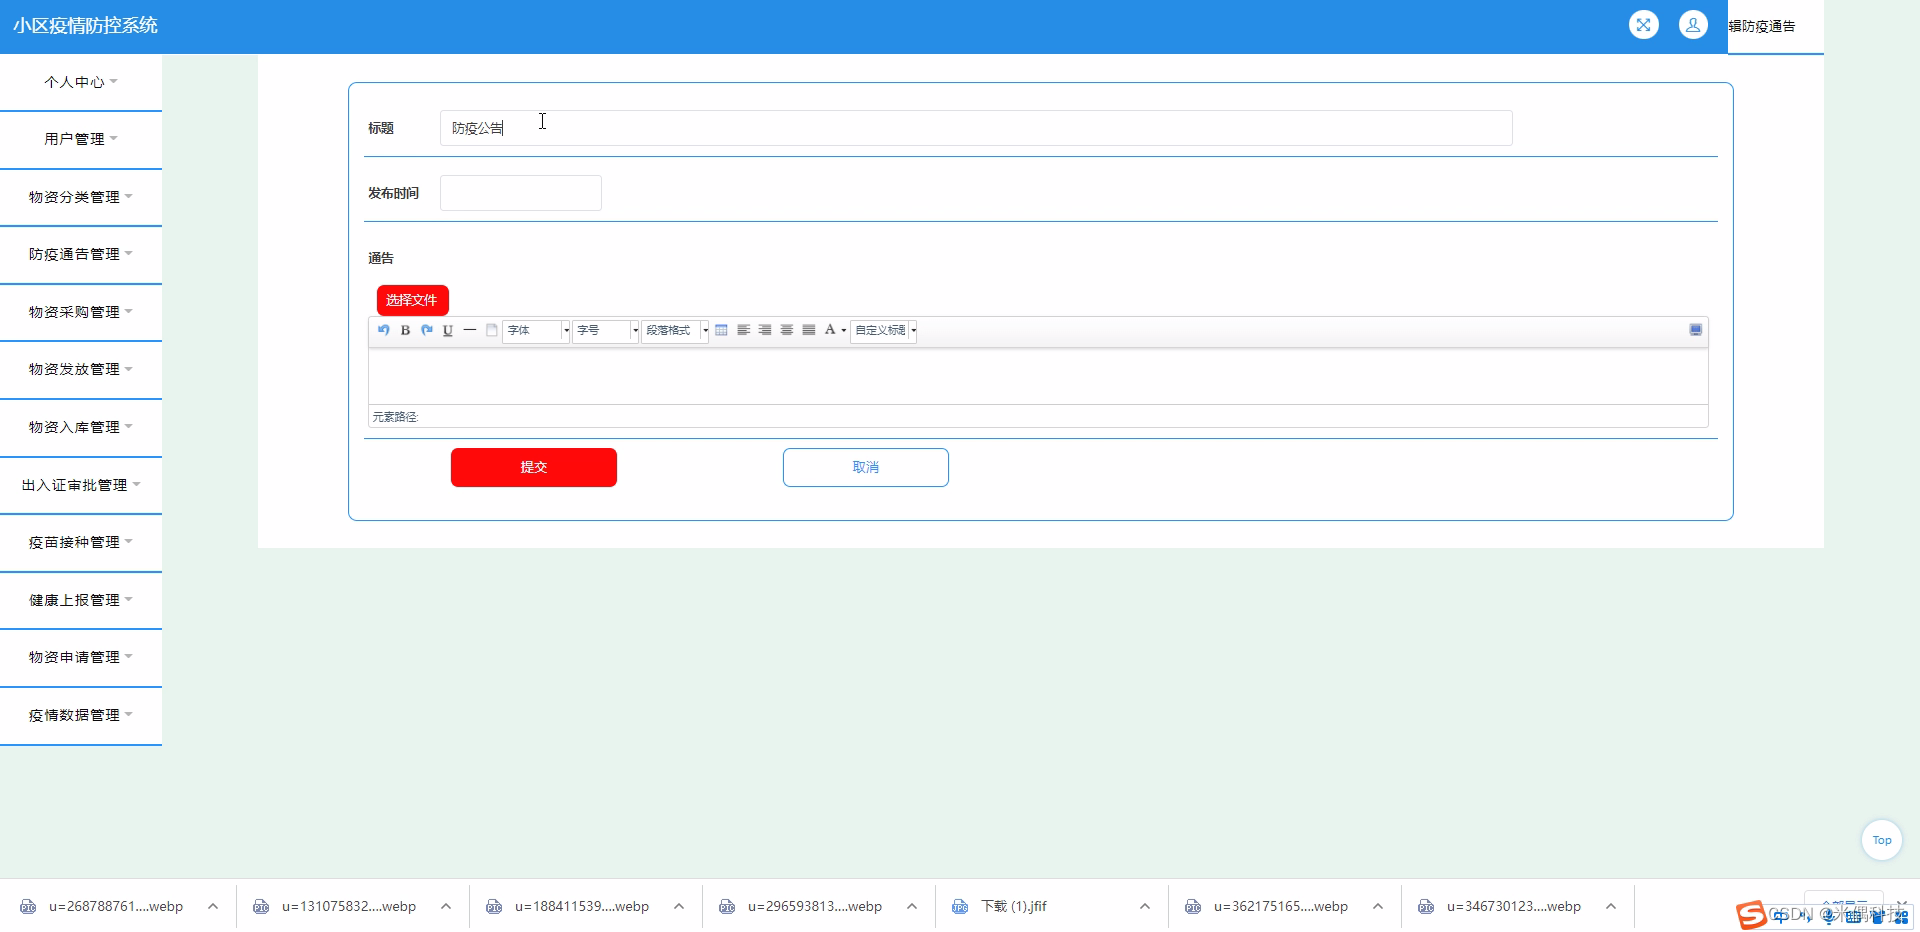Expand the 物资申请管理 sidebar menu
1920x932 pixels.
(81, 657)
